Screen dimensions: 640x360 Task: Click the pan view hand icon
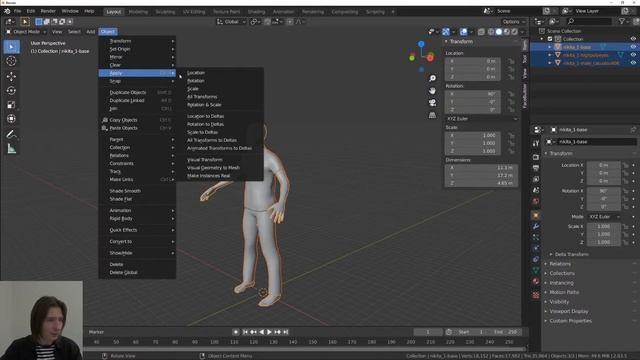[432, 91]
